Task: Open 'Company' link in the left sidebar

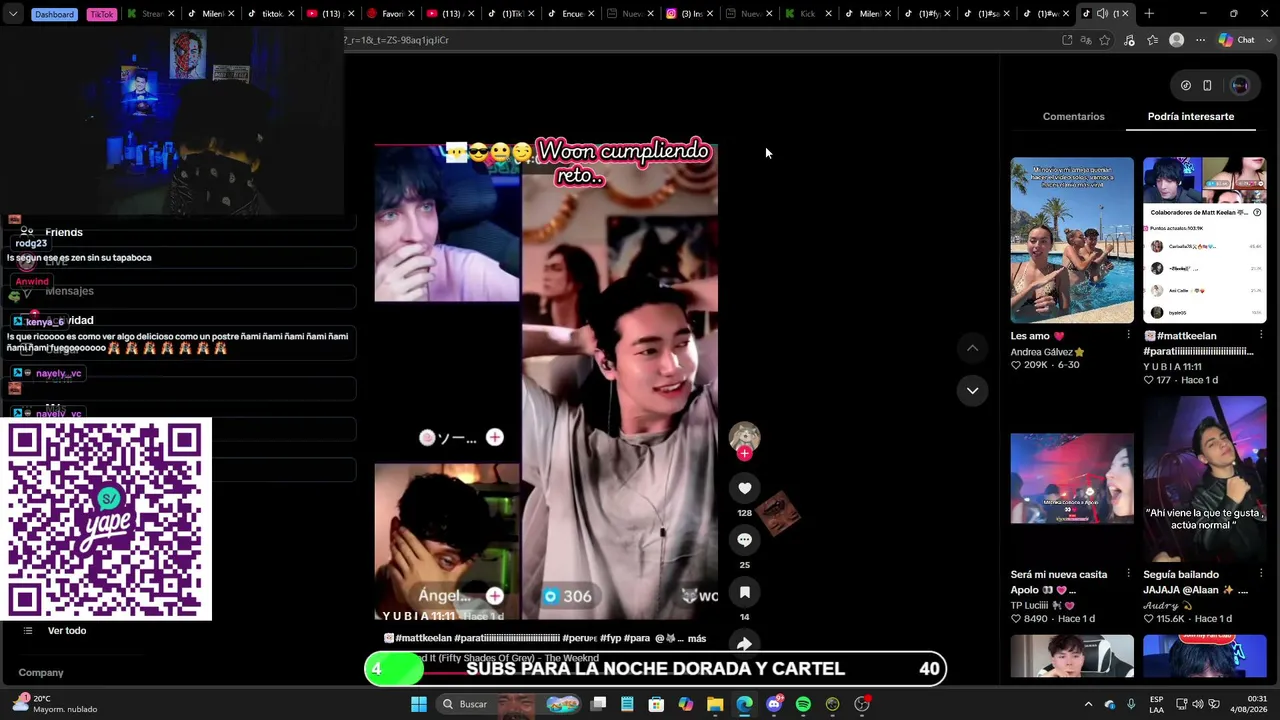Action: [41, 673]
